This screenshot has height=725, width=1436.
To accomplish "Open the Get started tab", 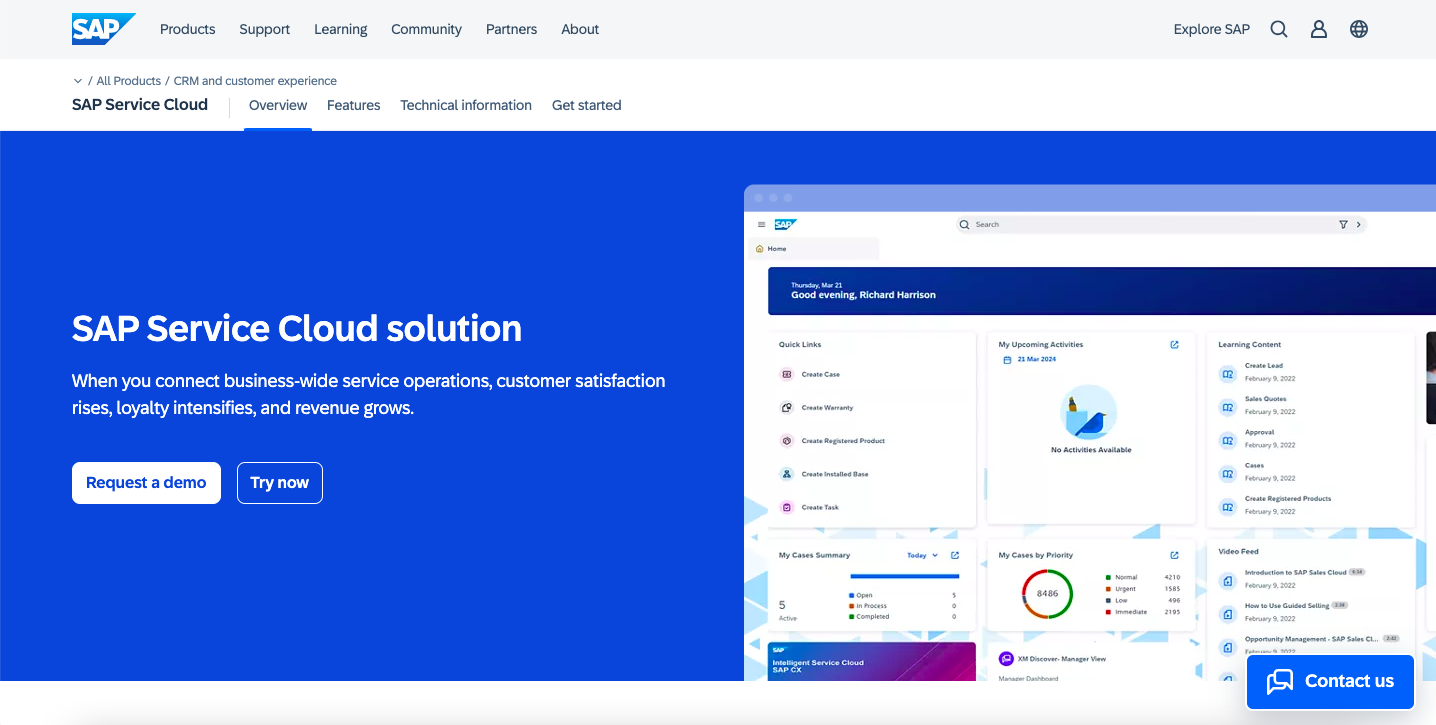I will click(x=587, y=105).
